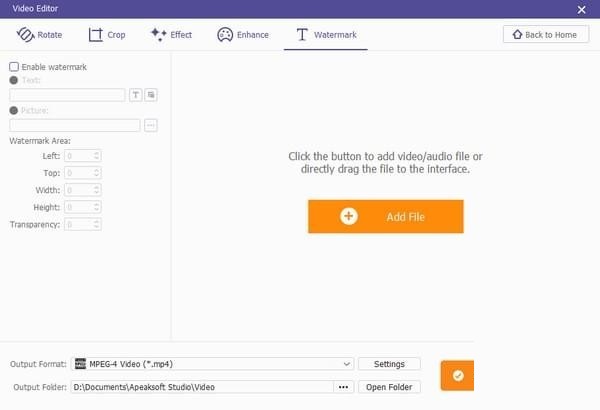The height and width of the screenshot is (410, 600).
Task: Click the orange convert checkmark button
Action: pos(457,376)
